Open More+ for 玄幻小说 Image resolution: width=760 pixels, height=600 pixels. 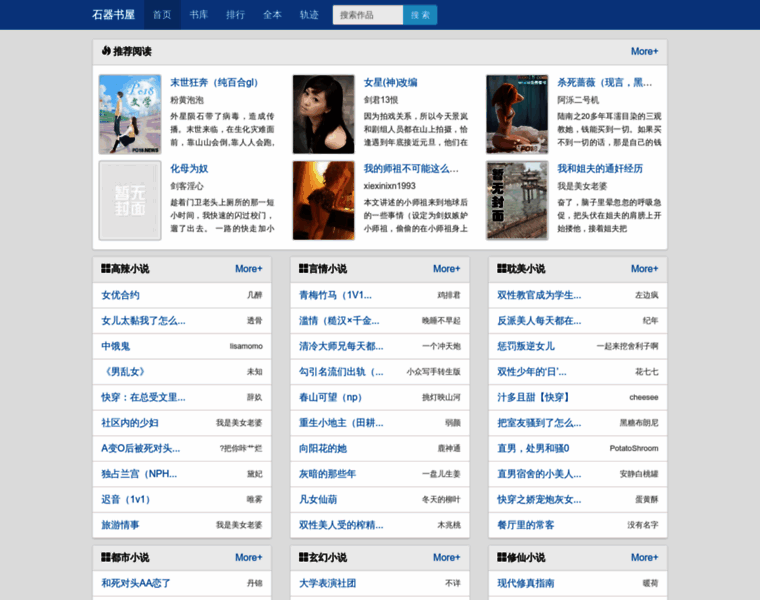pos(446,557)
